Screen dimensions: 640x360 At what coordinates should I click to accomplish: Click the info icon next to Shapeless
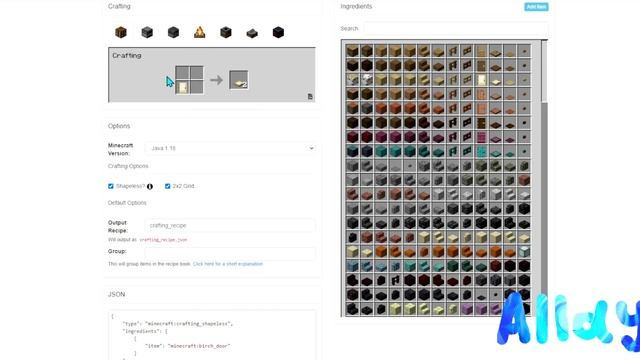coord(150,187)
